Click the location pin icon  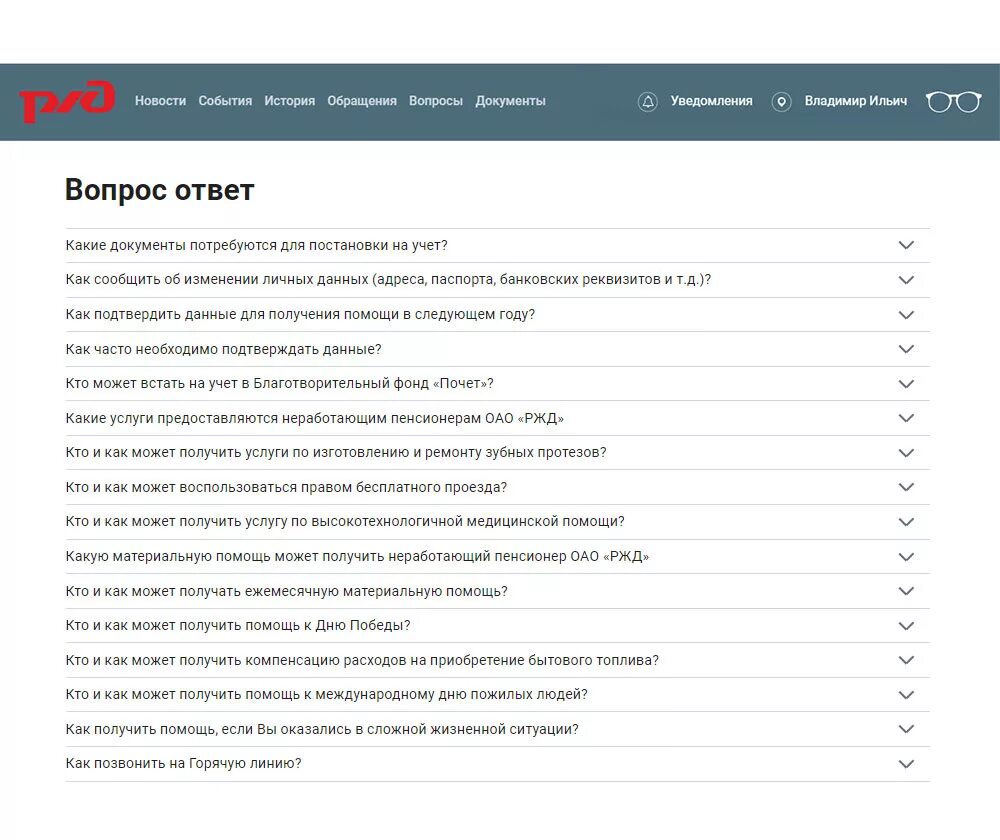(781, 101)
